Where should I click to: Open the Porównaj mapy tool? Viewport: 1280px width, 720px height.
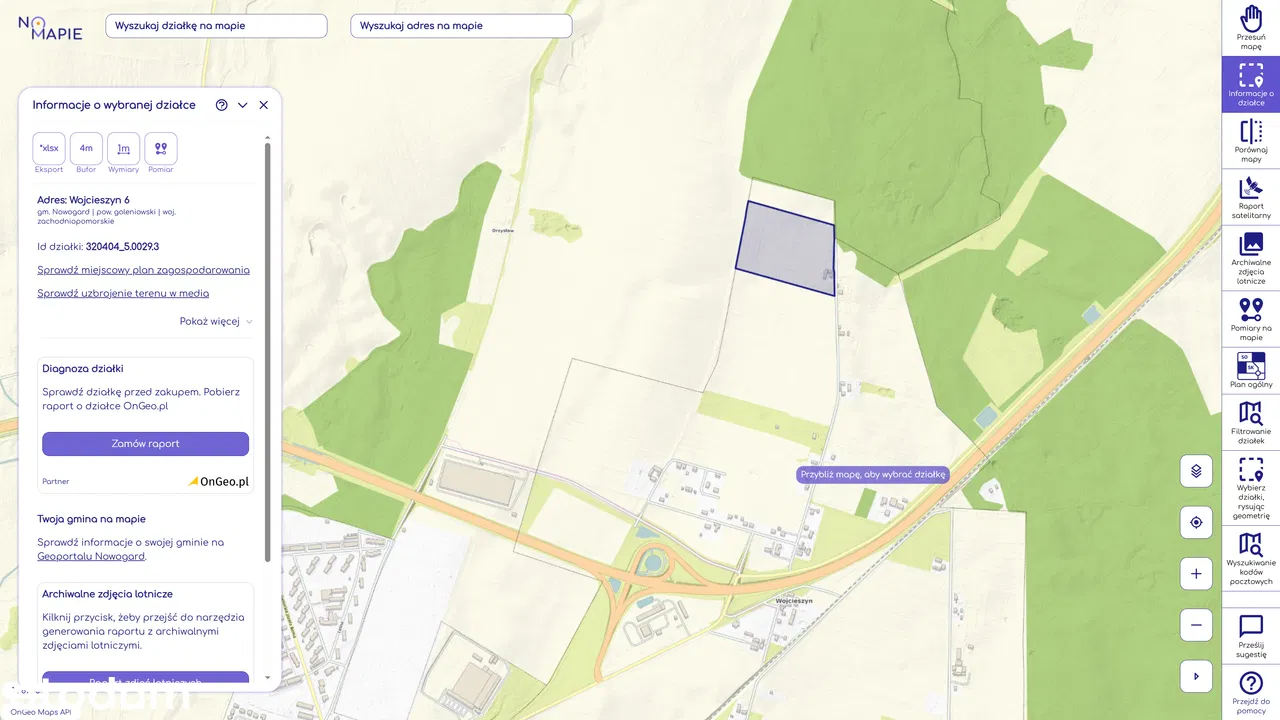[x=1251, y=141]
